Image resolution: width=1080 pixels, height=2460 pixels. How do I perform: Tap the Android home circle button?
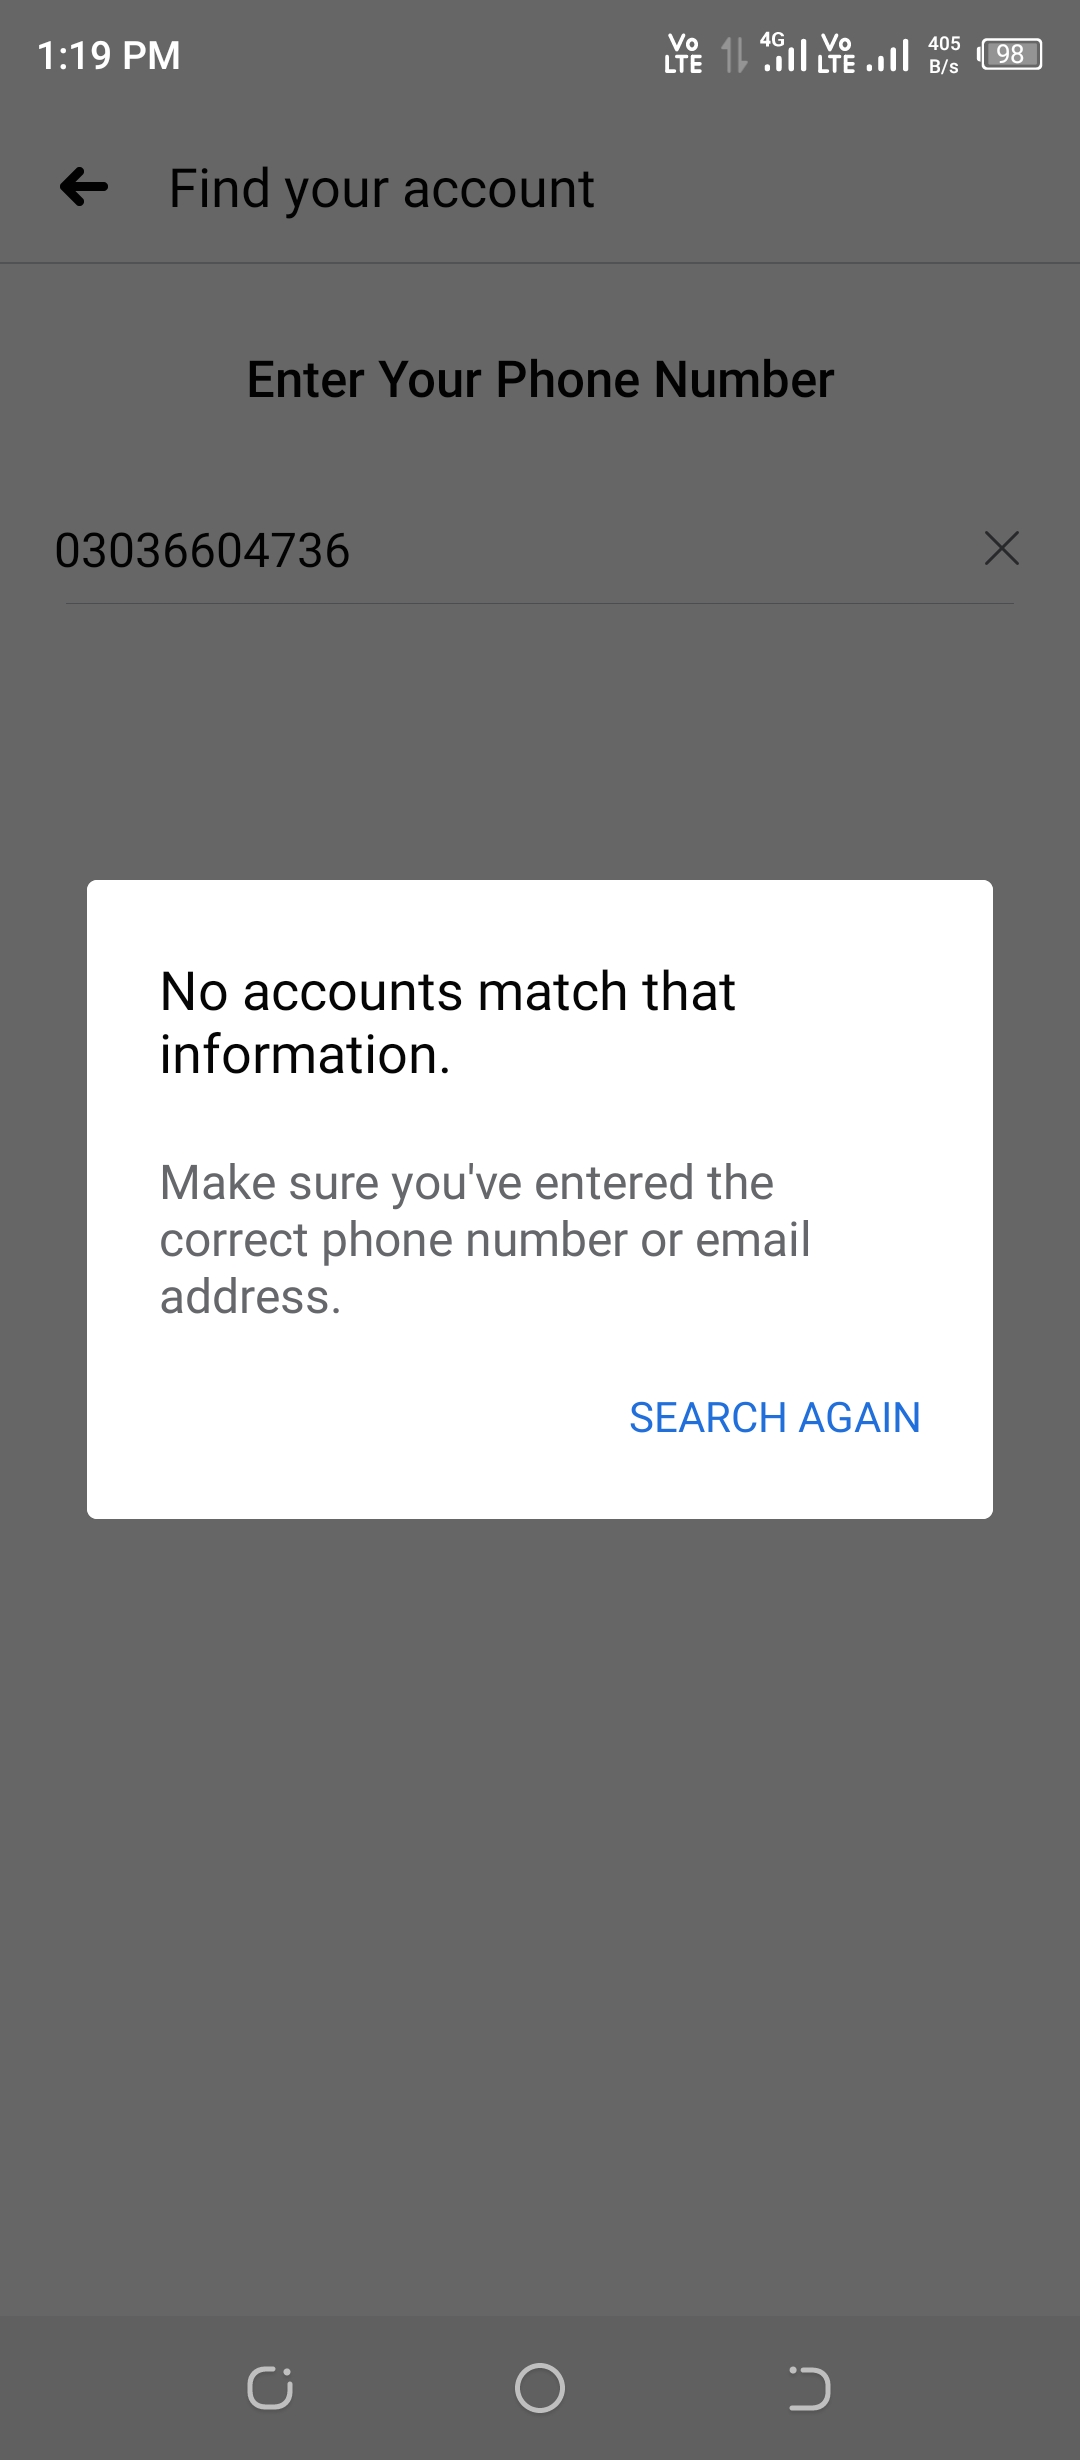click(540, 2388)
